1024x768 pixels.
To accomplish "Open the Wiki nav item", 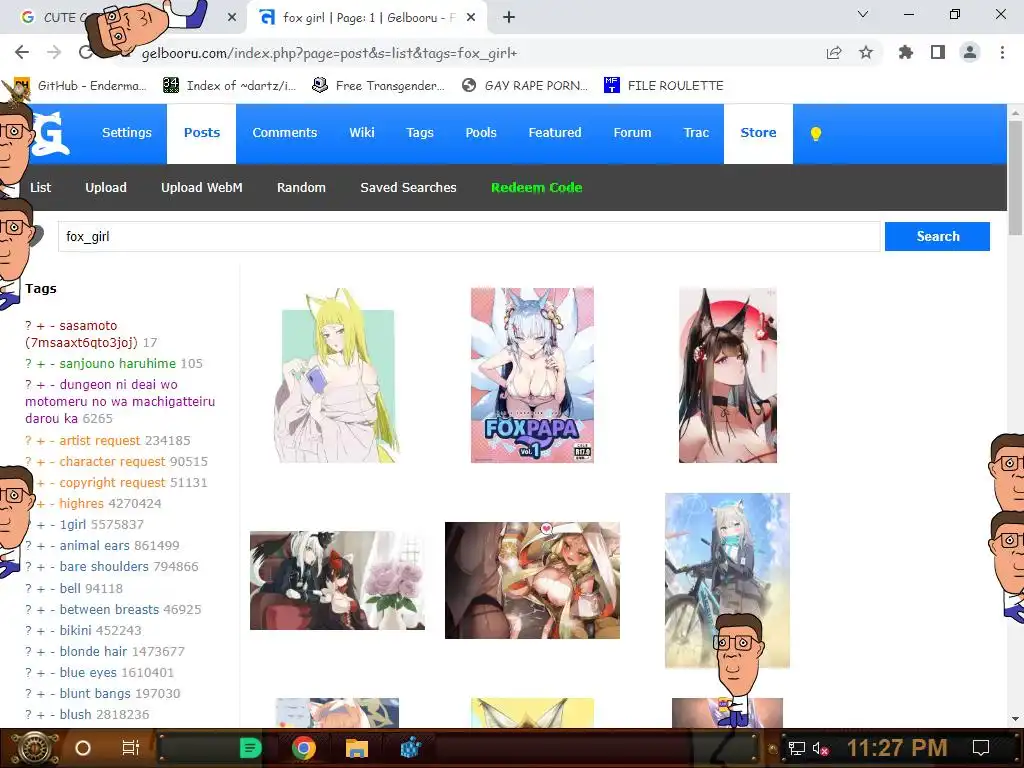I will (x=362, y=133).
